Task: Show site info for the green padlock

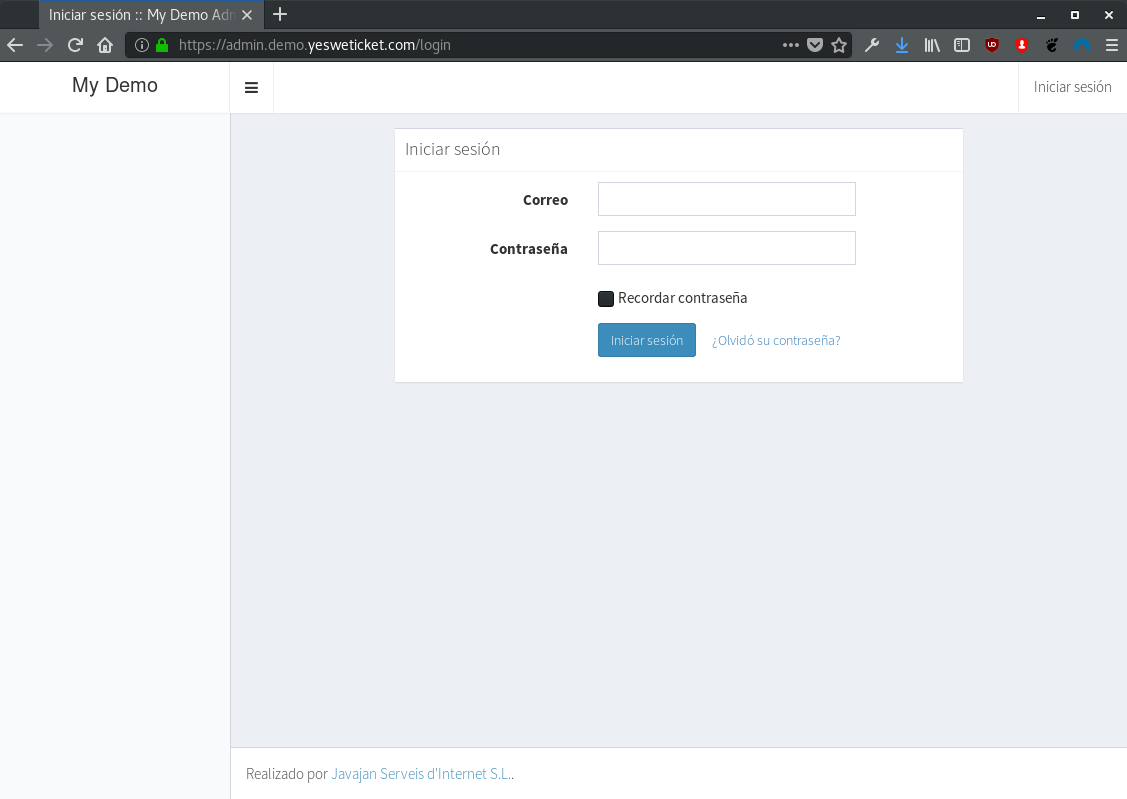Action: [162, 45]
